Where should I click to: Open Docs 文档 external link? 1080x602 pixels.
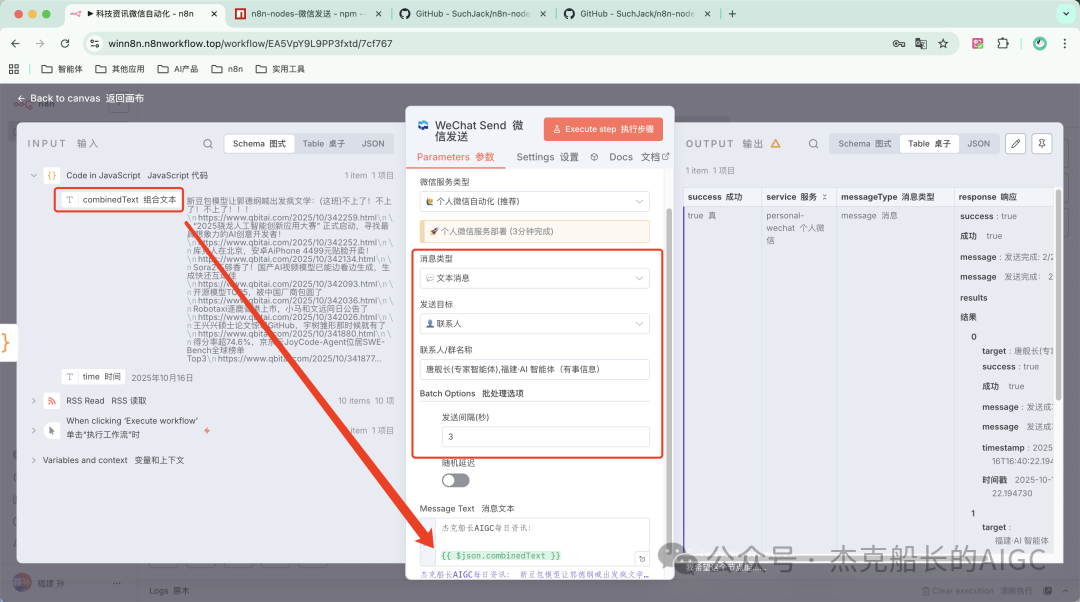(638, 157)
